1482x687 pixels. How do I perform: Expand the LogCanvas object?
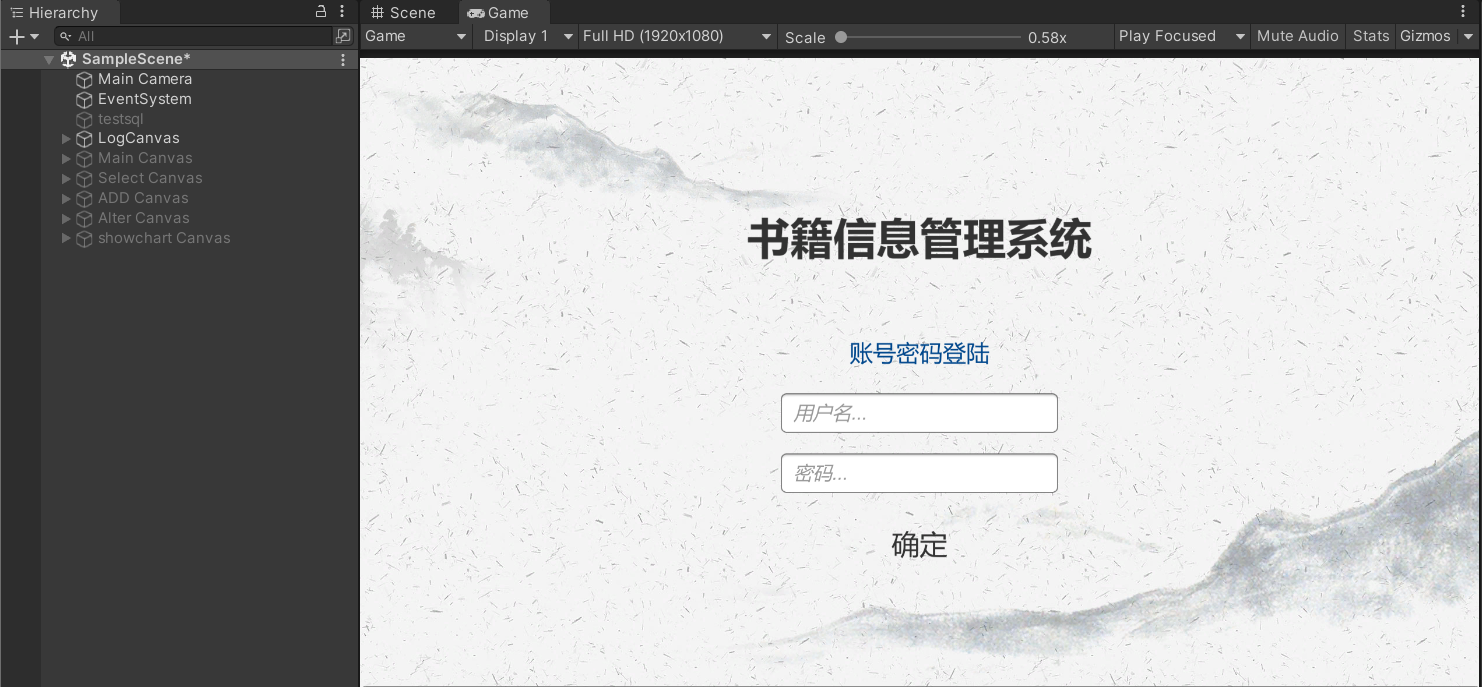tap(66, 139)
